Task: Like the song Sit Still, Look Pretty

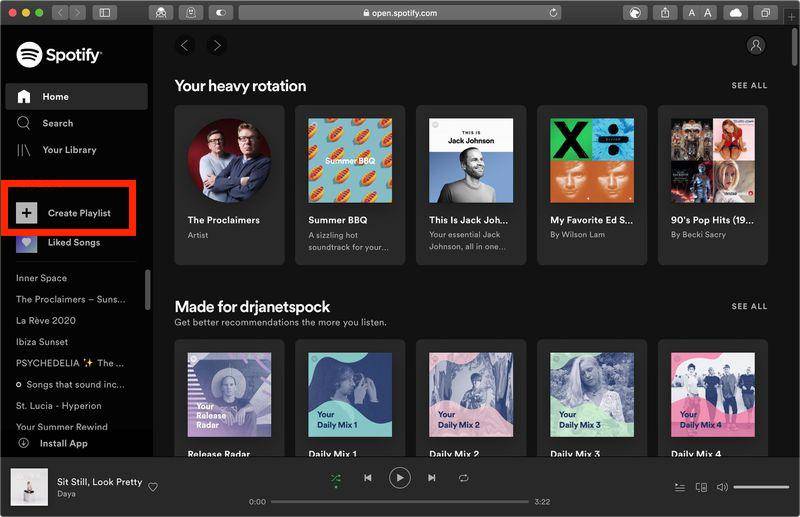Action: (x=153, y=487)
